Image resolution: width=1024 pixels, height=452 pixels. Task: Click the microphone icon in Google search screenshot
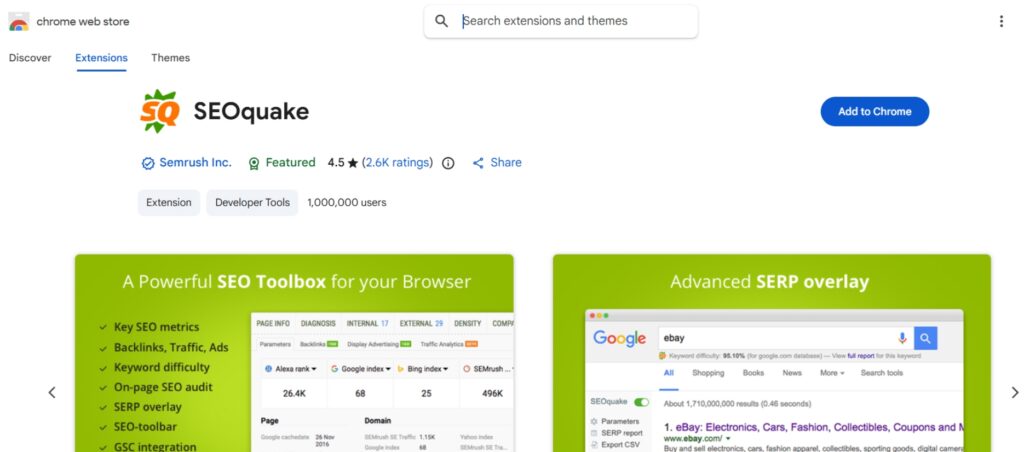click(902, 338)
